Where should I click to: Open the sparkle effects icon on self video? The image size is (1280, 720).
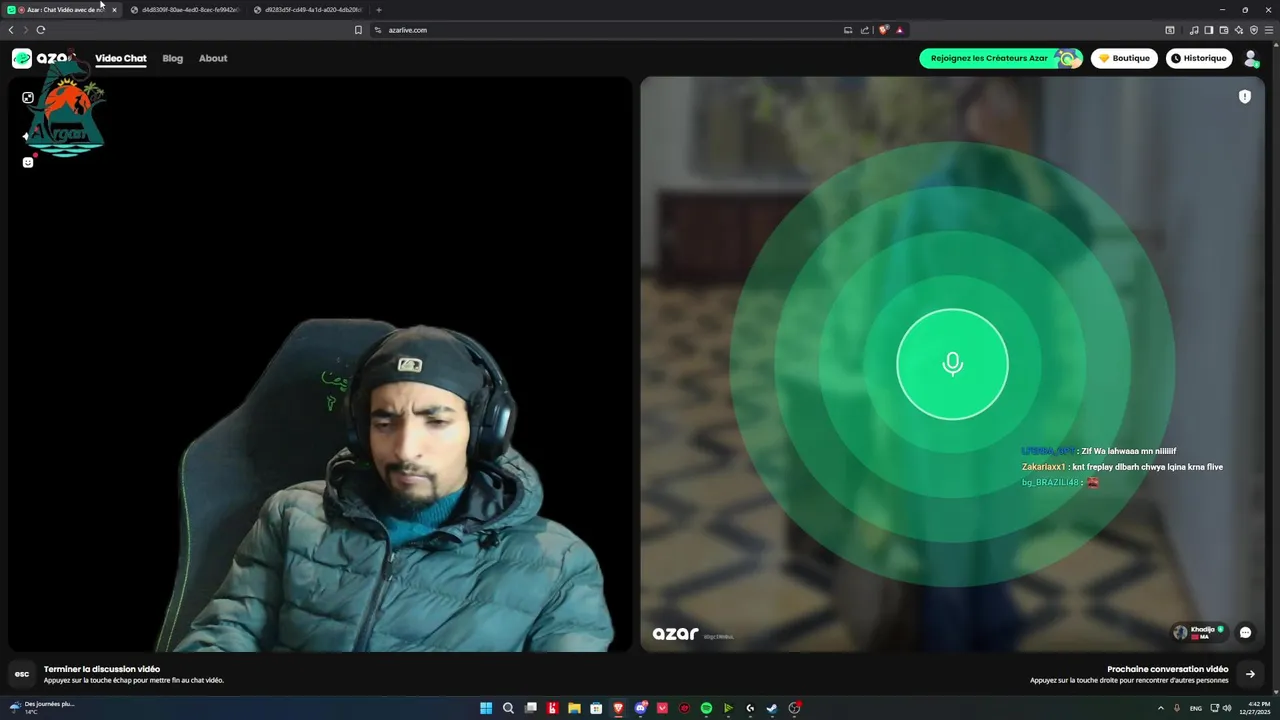point(27,136)
